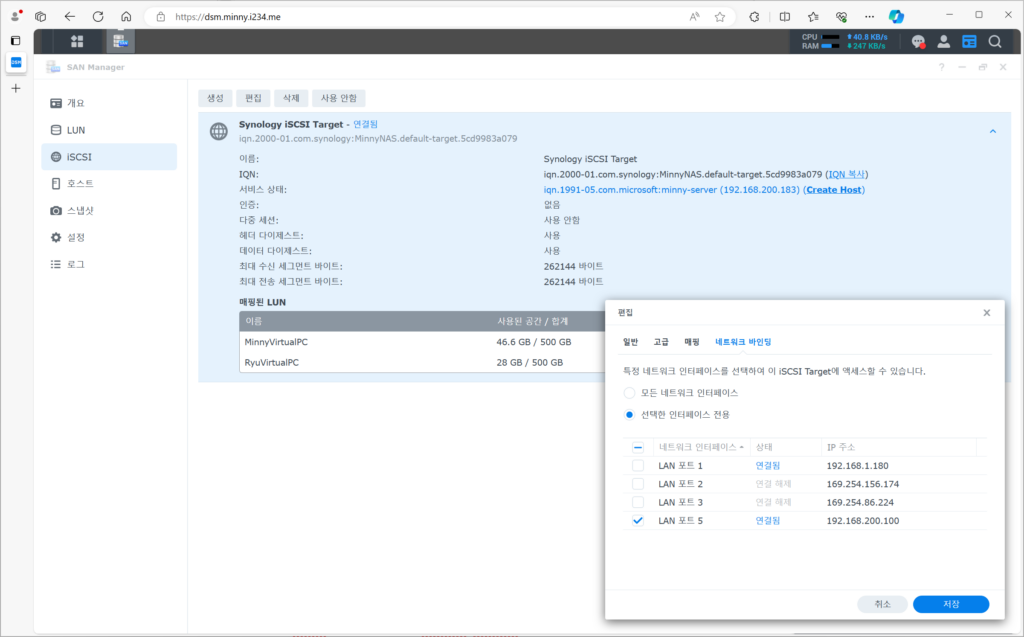
Task: Select the all network interfaces radio option
Action: click(630, 393)
